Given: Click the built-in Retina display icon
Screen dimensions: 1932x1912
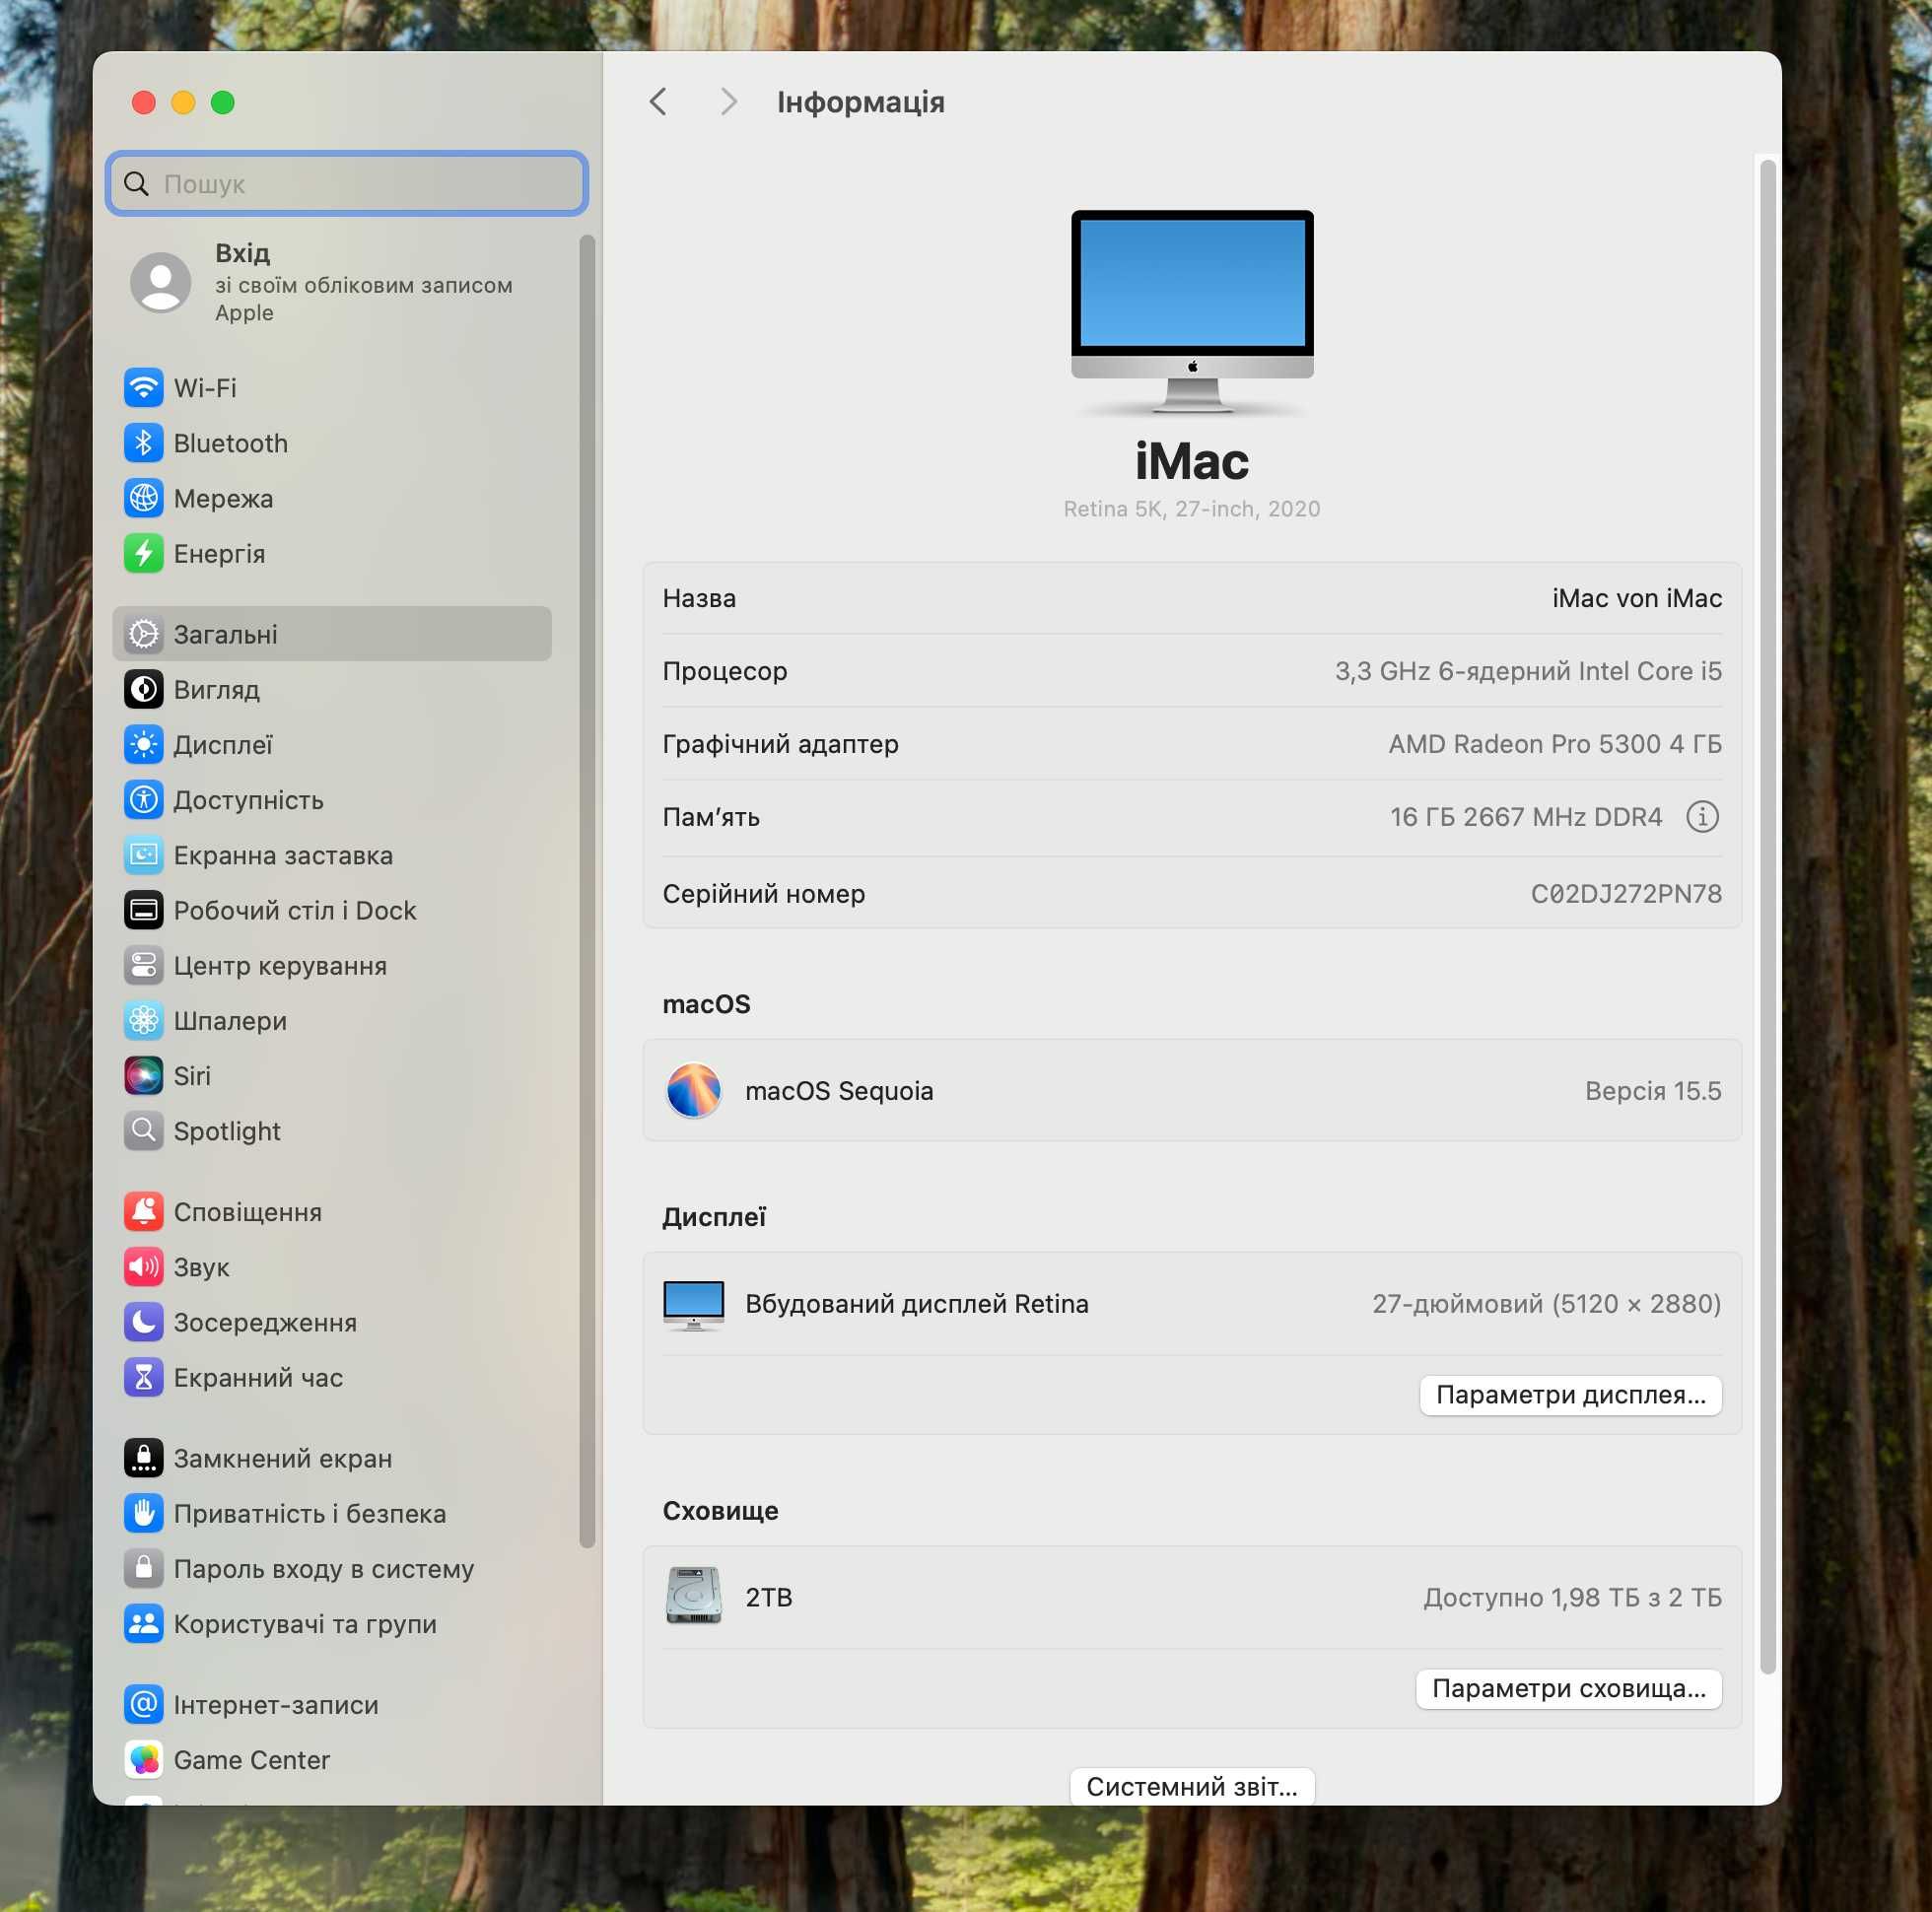Looking at the screenshot, I should 693,1304.
